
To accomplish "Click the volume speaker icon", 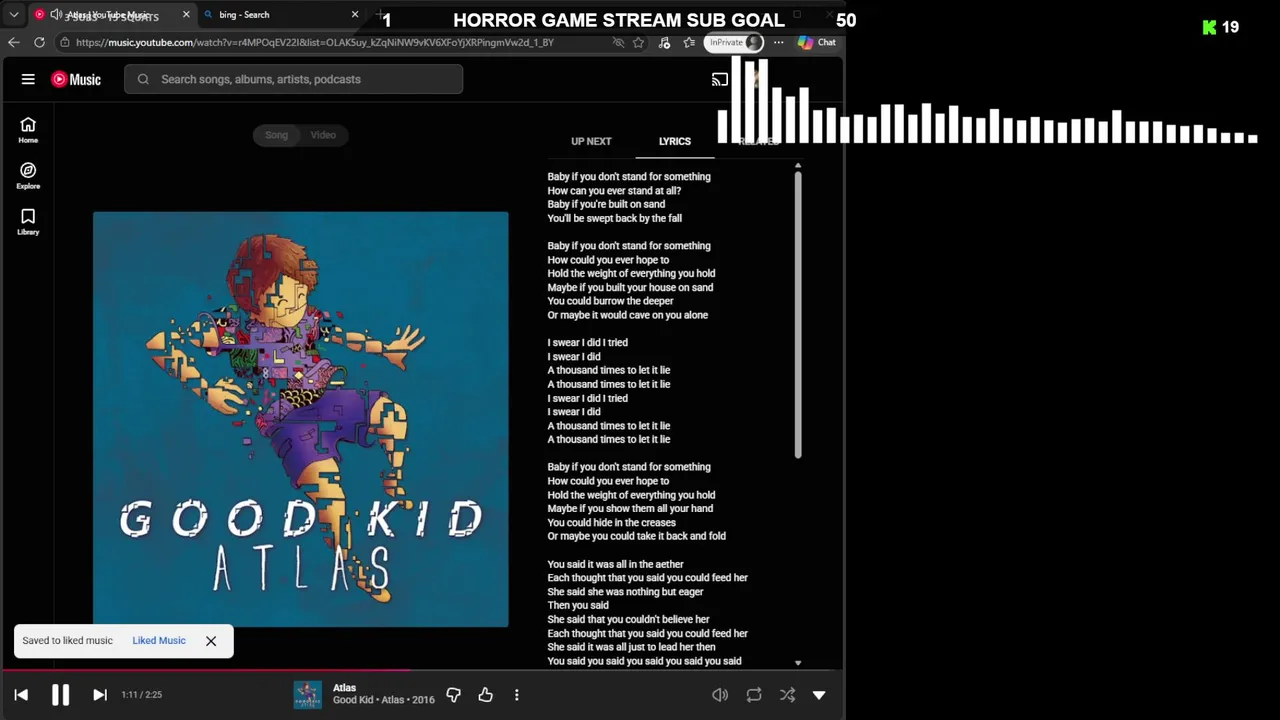I will (720, 695).
